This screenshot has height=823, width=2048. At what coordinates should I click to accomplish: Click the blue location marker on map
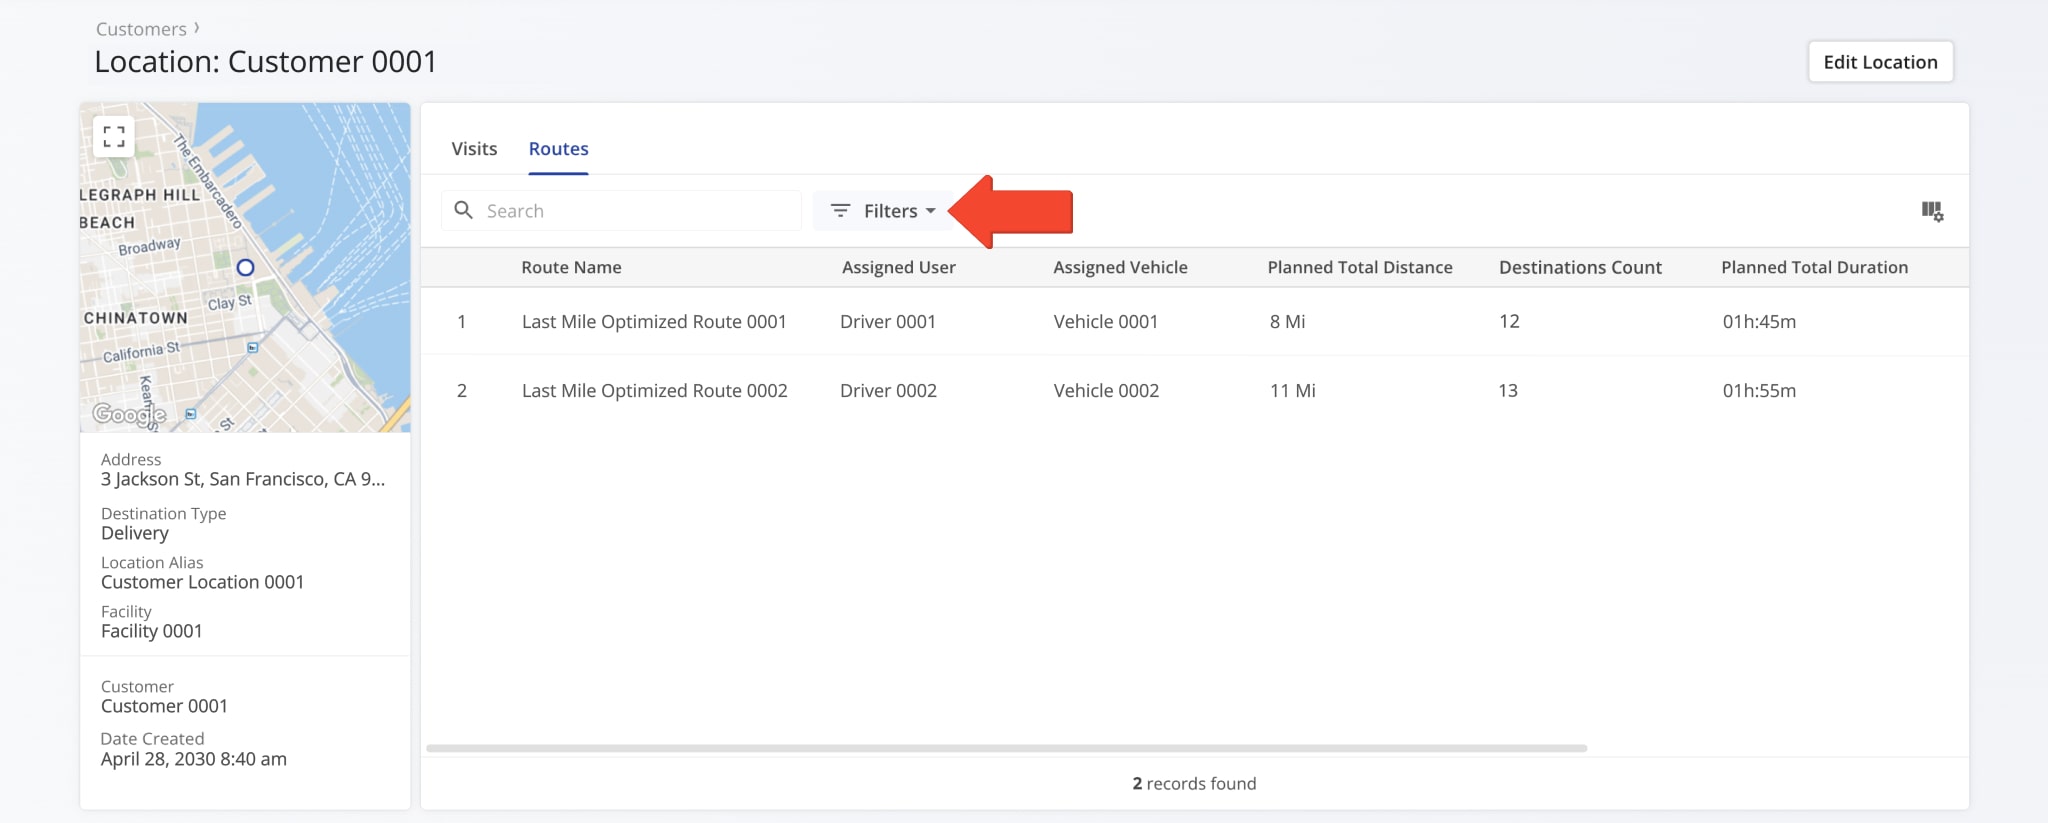(x=245, y=268)
